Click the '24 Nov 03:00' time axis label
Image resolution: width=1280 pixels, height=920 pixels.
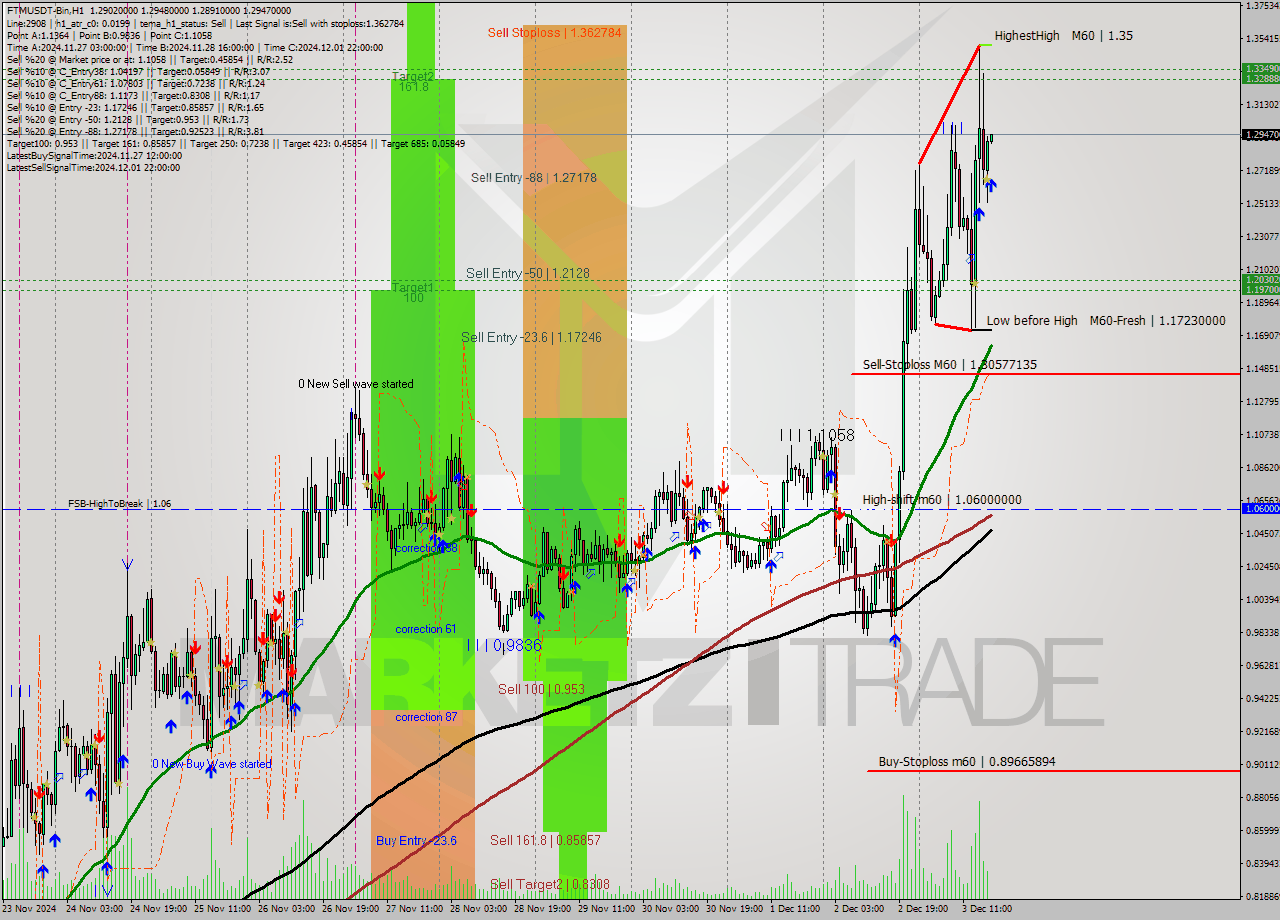tap(95, 910)
